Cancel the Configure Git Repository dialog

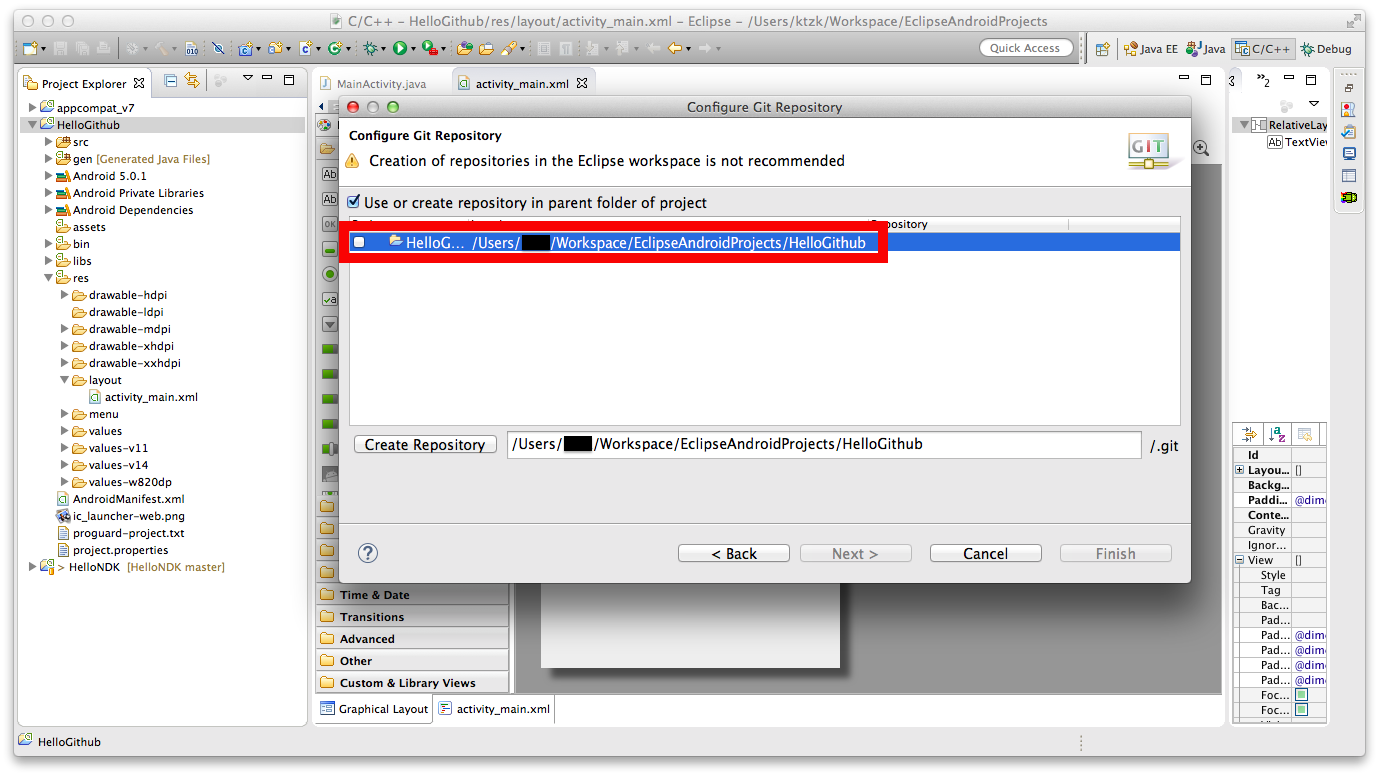coord(985,553)
